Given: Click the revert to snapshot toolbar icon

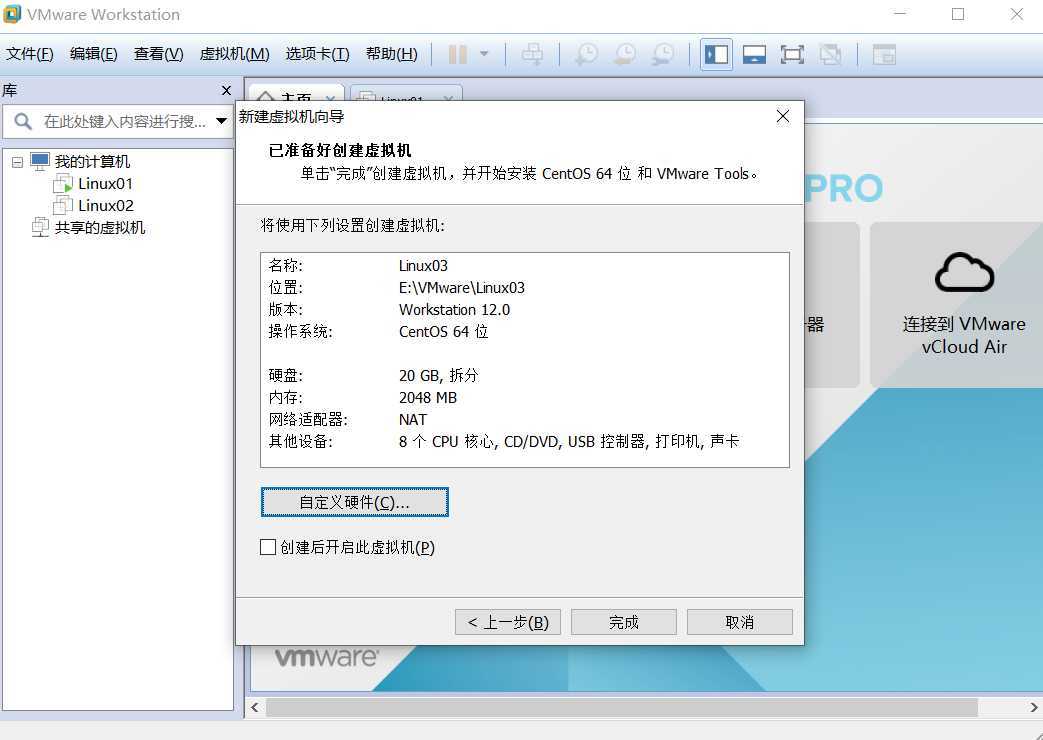Looking at the screenshot, I should tap(625, 55).
